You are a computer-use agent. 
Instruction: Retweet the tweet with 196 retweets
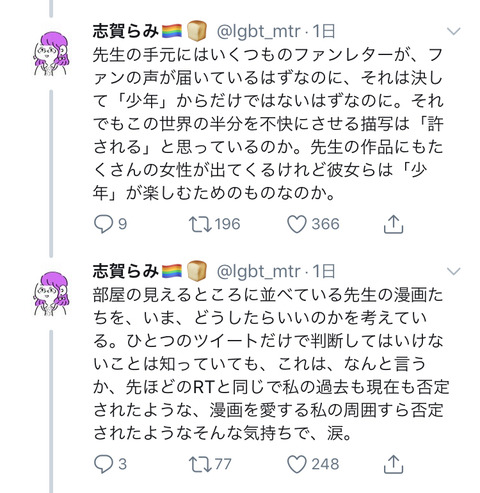click(200, 224)
